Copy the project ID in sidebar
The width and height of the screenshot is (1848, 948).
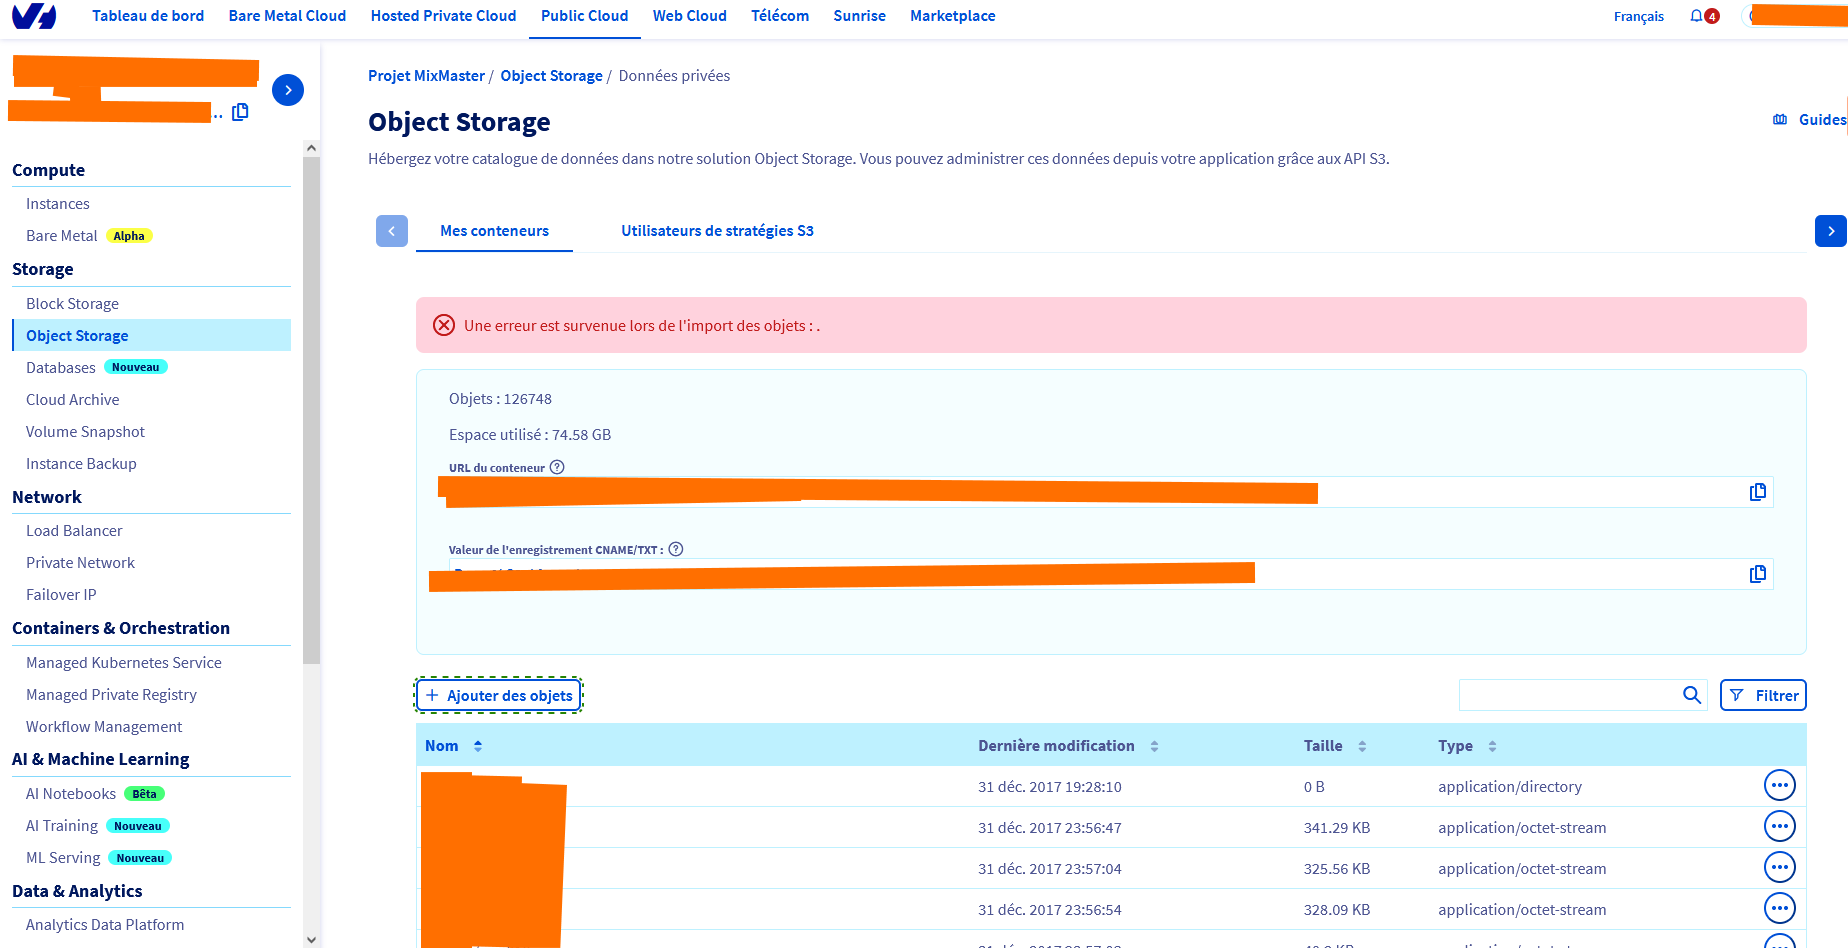click(x=240, y=112)
